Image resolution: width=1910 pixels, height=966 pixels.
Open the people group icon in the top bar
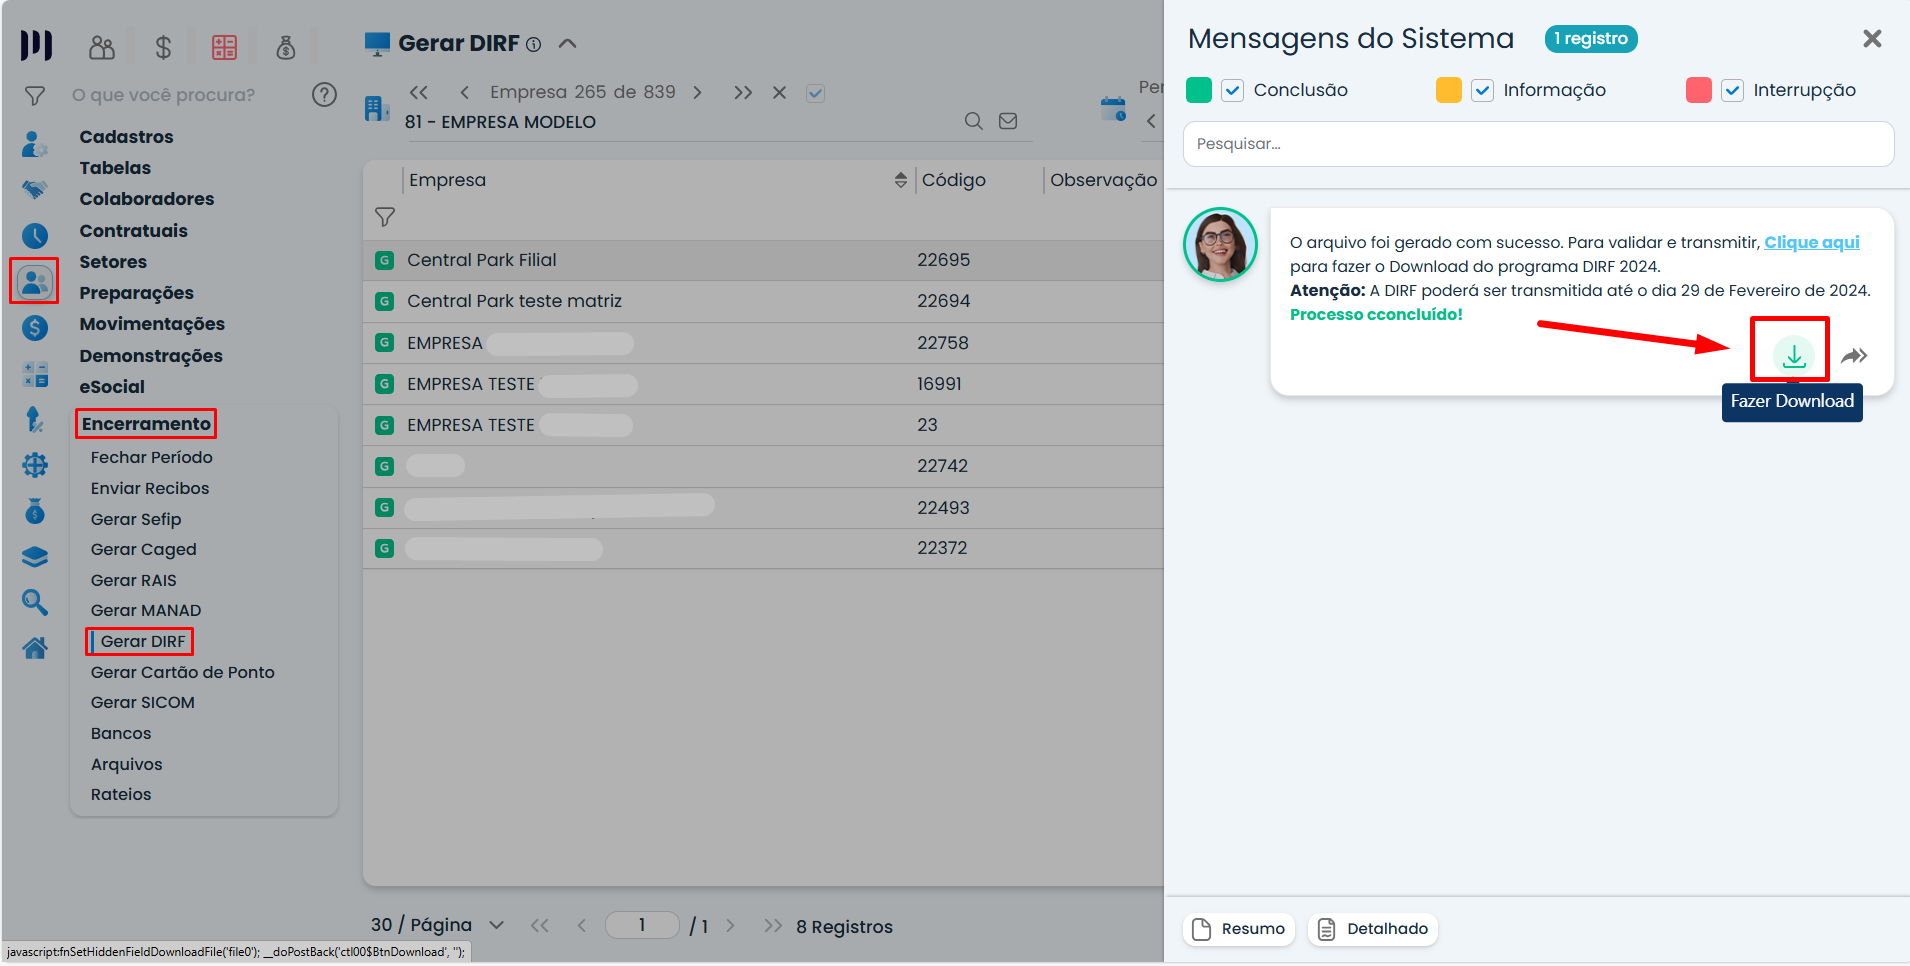(x=102, y=46)
